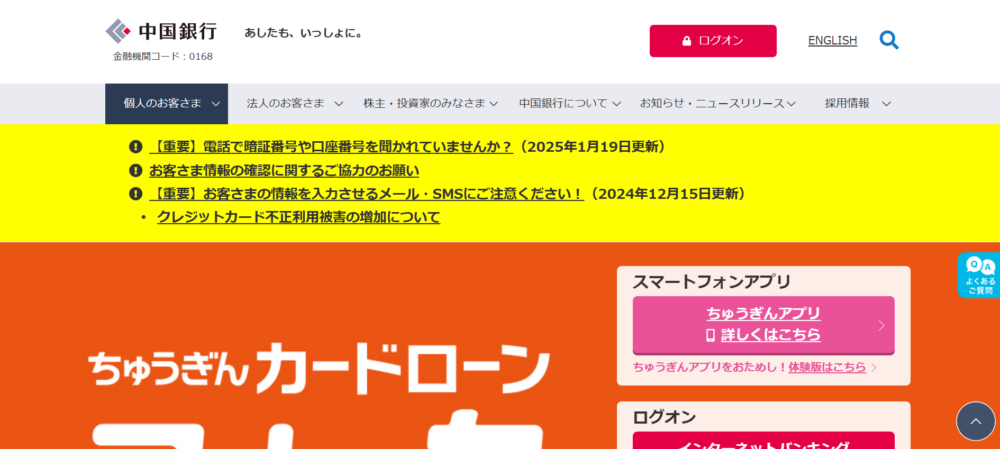Open the 体験版はこちら link
The width and height of the screenshot is (1000, 449).
click(x=827, y=367)
